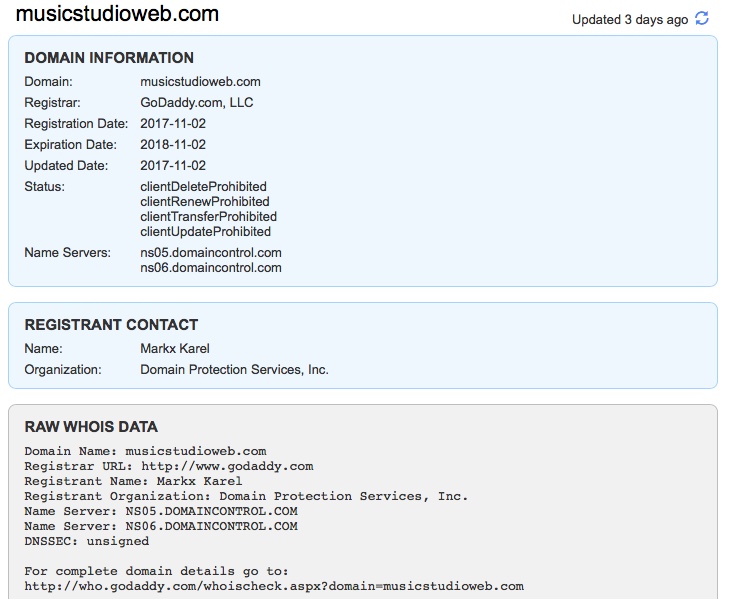
Task: Click the 'Updated 3 days ago' text
Action: pos(630,20)
